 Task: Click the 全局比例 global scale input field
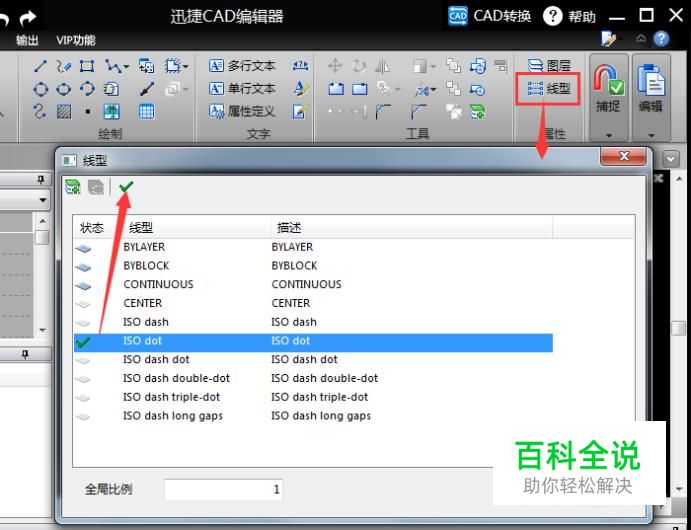tap(223, 489)
